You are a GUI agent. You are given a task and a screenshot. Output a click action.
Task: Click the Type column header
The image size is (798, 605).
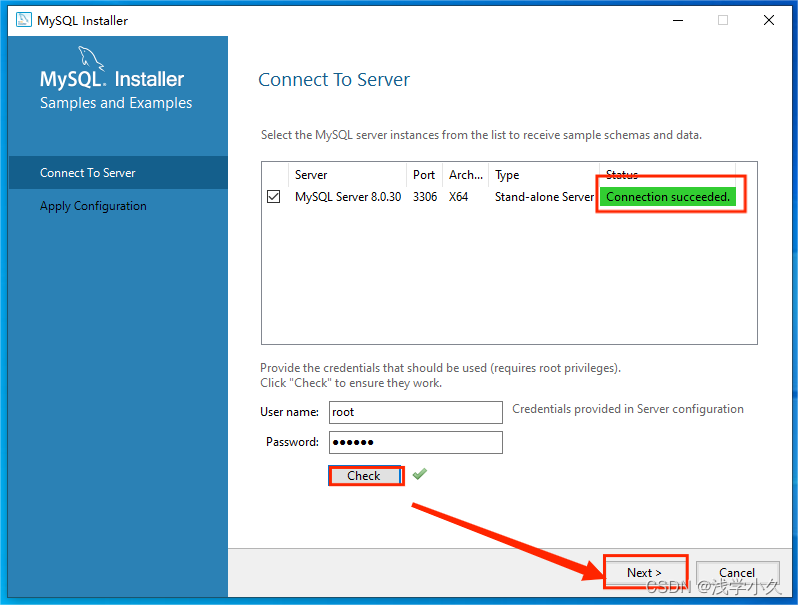544,175
